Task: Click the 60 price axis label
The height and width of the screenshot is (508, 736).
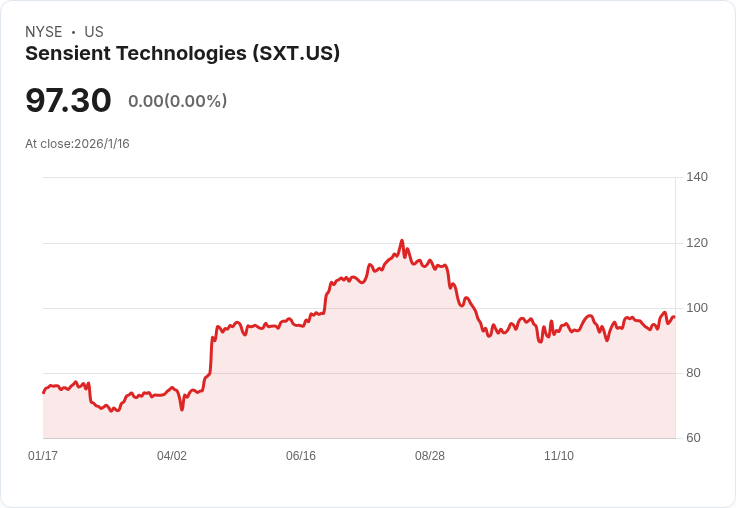Action: [693, 438]
